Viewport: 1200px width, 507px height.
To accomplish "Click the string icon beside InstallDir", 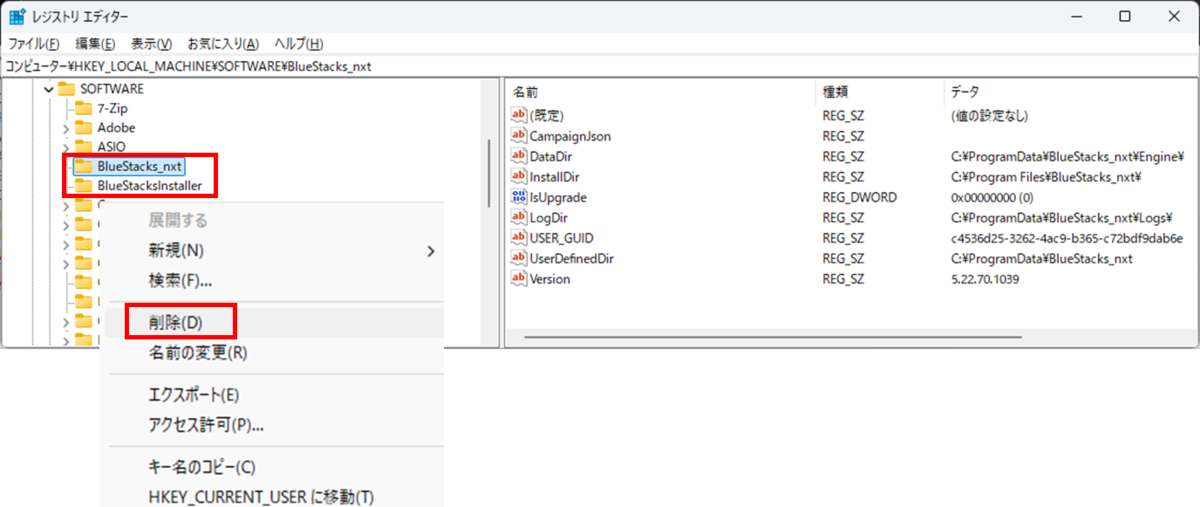I will pyautogui.click(x=519, y=177).
